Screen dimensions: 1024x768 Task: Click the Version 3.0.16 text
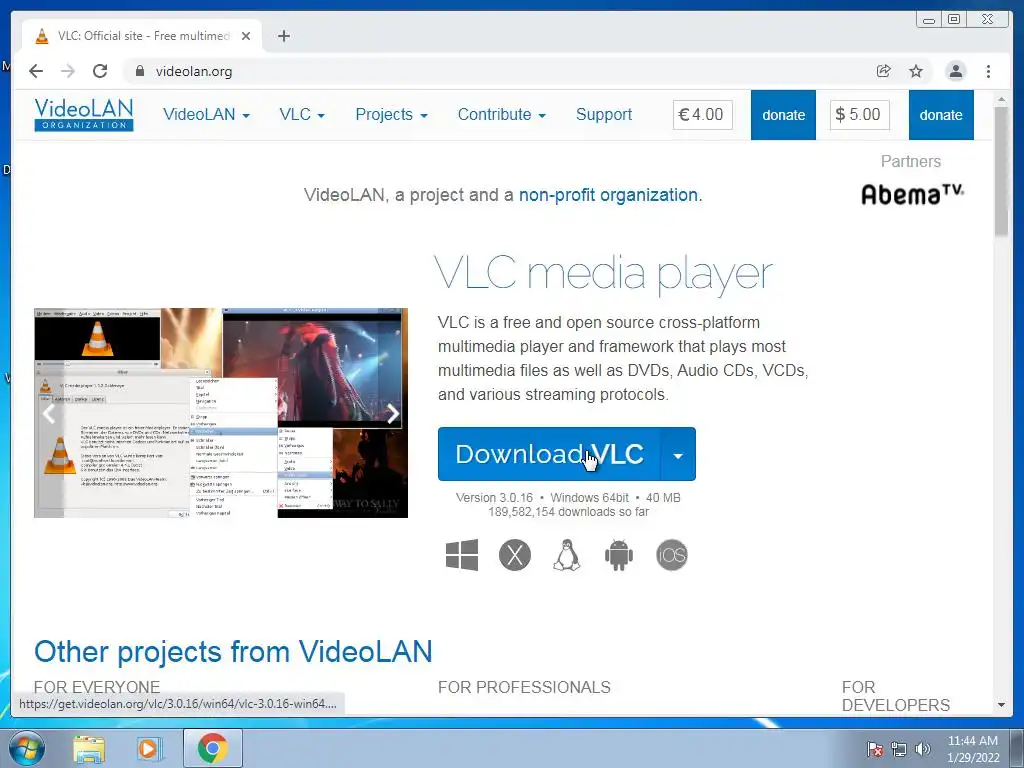point(494,498)
